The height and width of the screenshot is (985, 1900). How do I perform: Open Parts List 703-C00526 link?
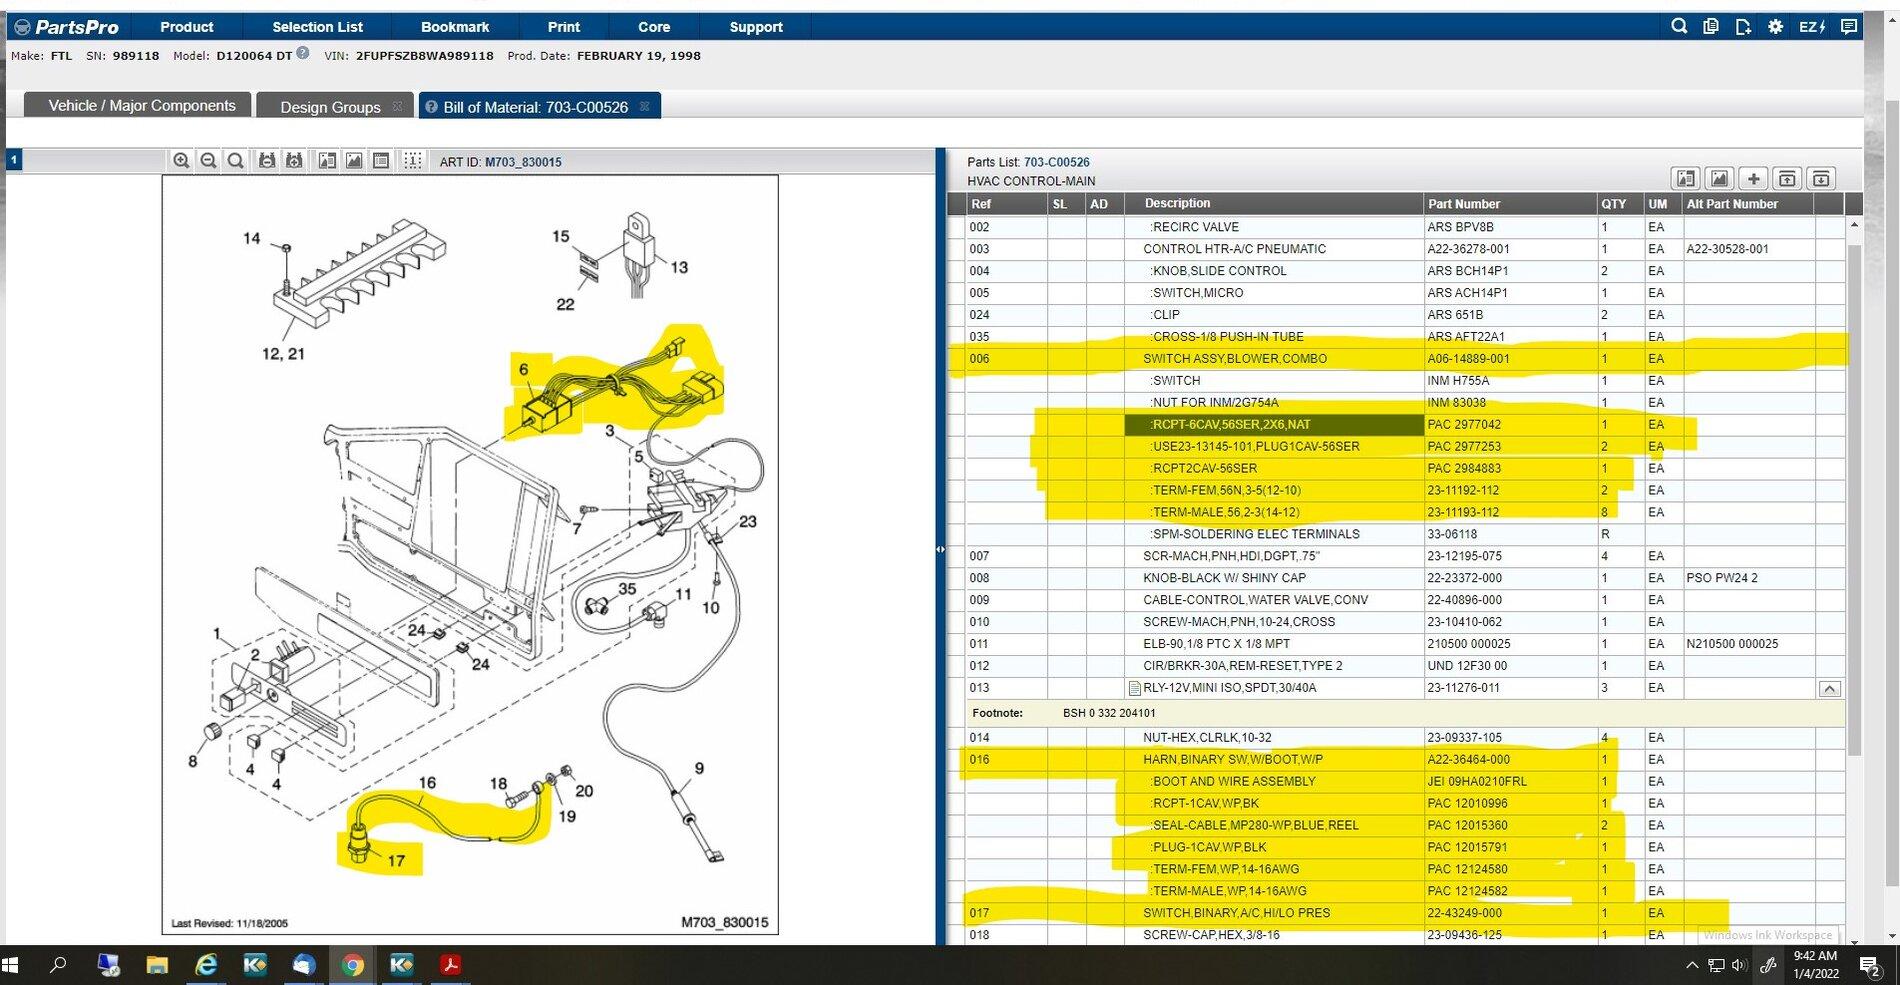[x=1056, y=162]
